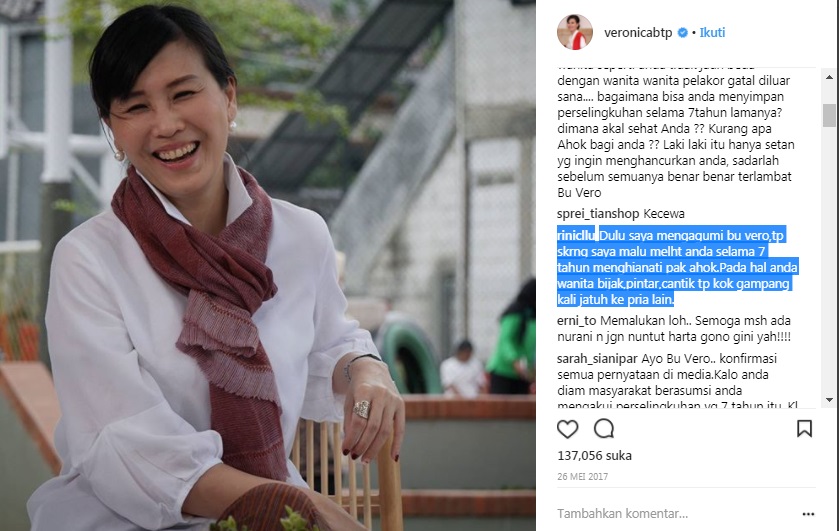Open the veronicabtp username link
This screenshot has height=531, width=839.
pyautogui.click(x=638, y=33)
